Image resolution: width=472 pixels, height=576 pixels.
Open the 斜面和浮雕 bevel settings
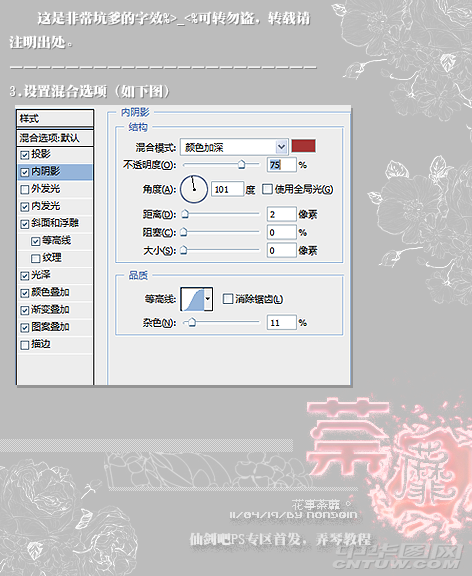point(55,223)
